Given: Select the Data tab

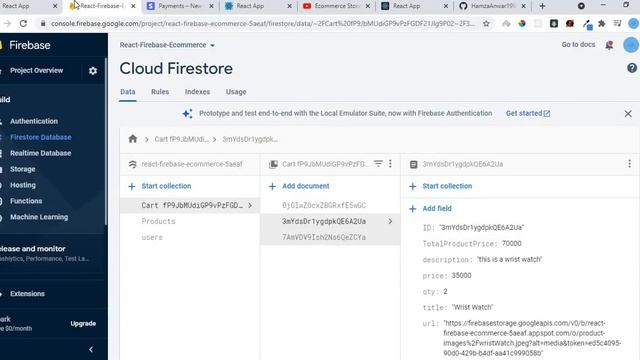Looking at the screenshot, I should point(128,92).
